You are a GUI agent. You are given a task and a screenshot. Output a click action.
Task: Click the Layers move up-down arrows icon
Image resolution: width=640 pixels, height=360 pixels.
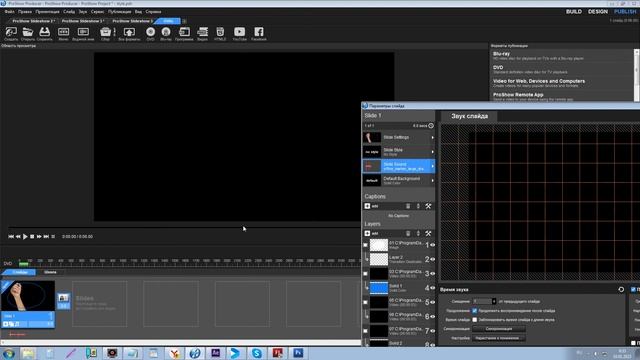click(418, 233)
